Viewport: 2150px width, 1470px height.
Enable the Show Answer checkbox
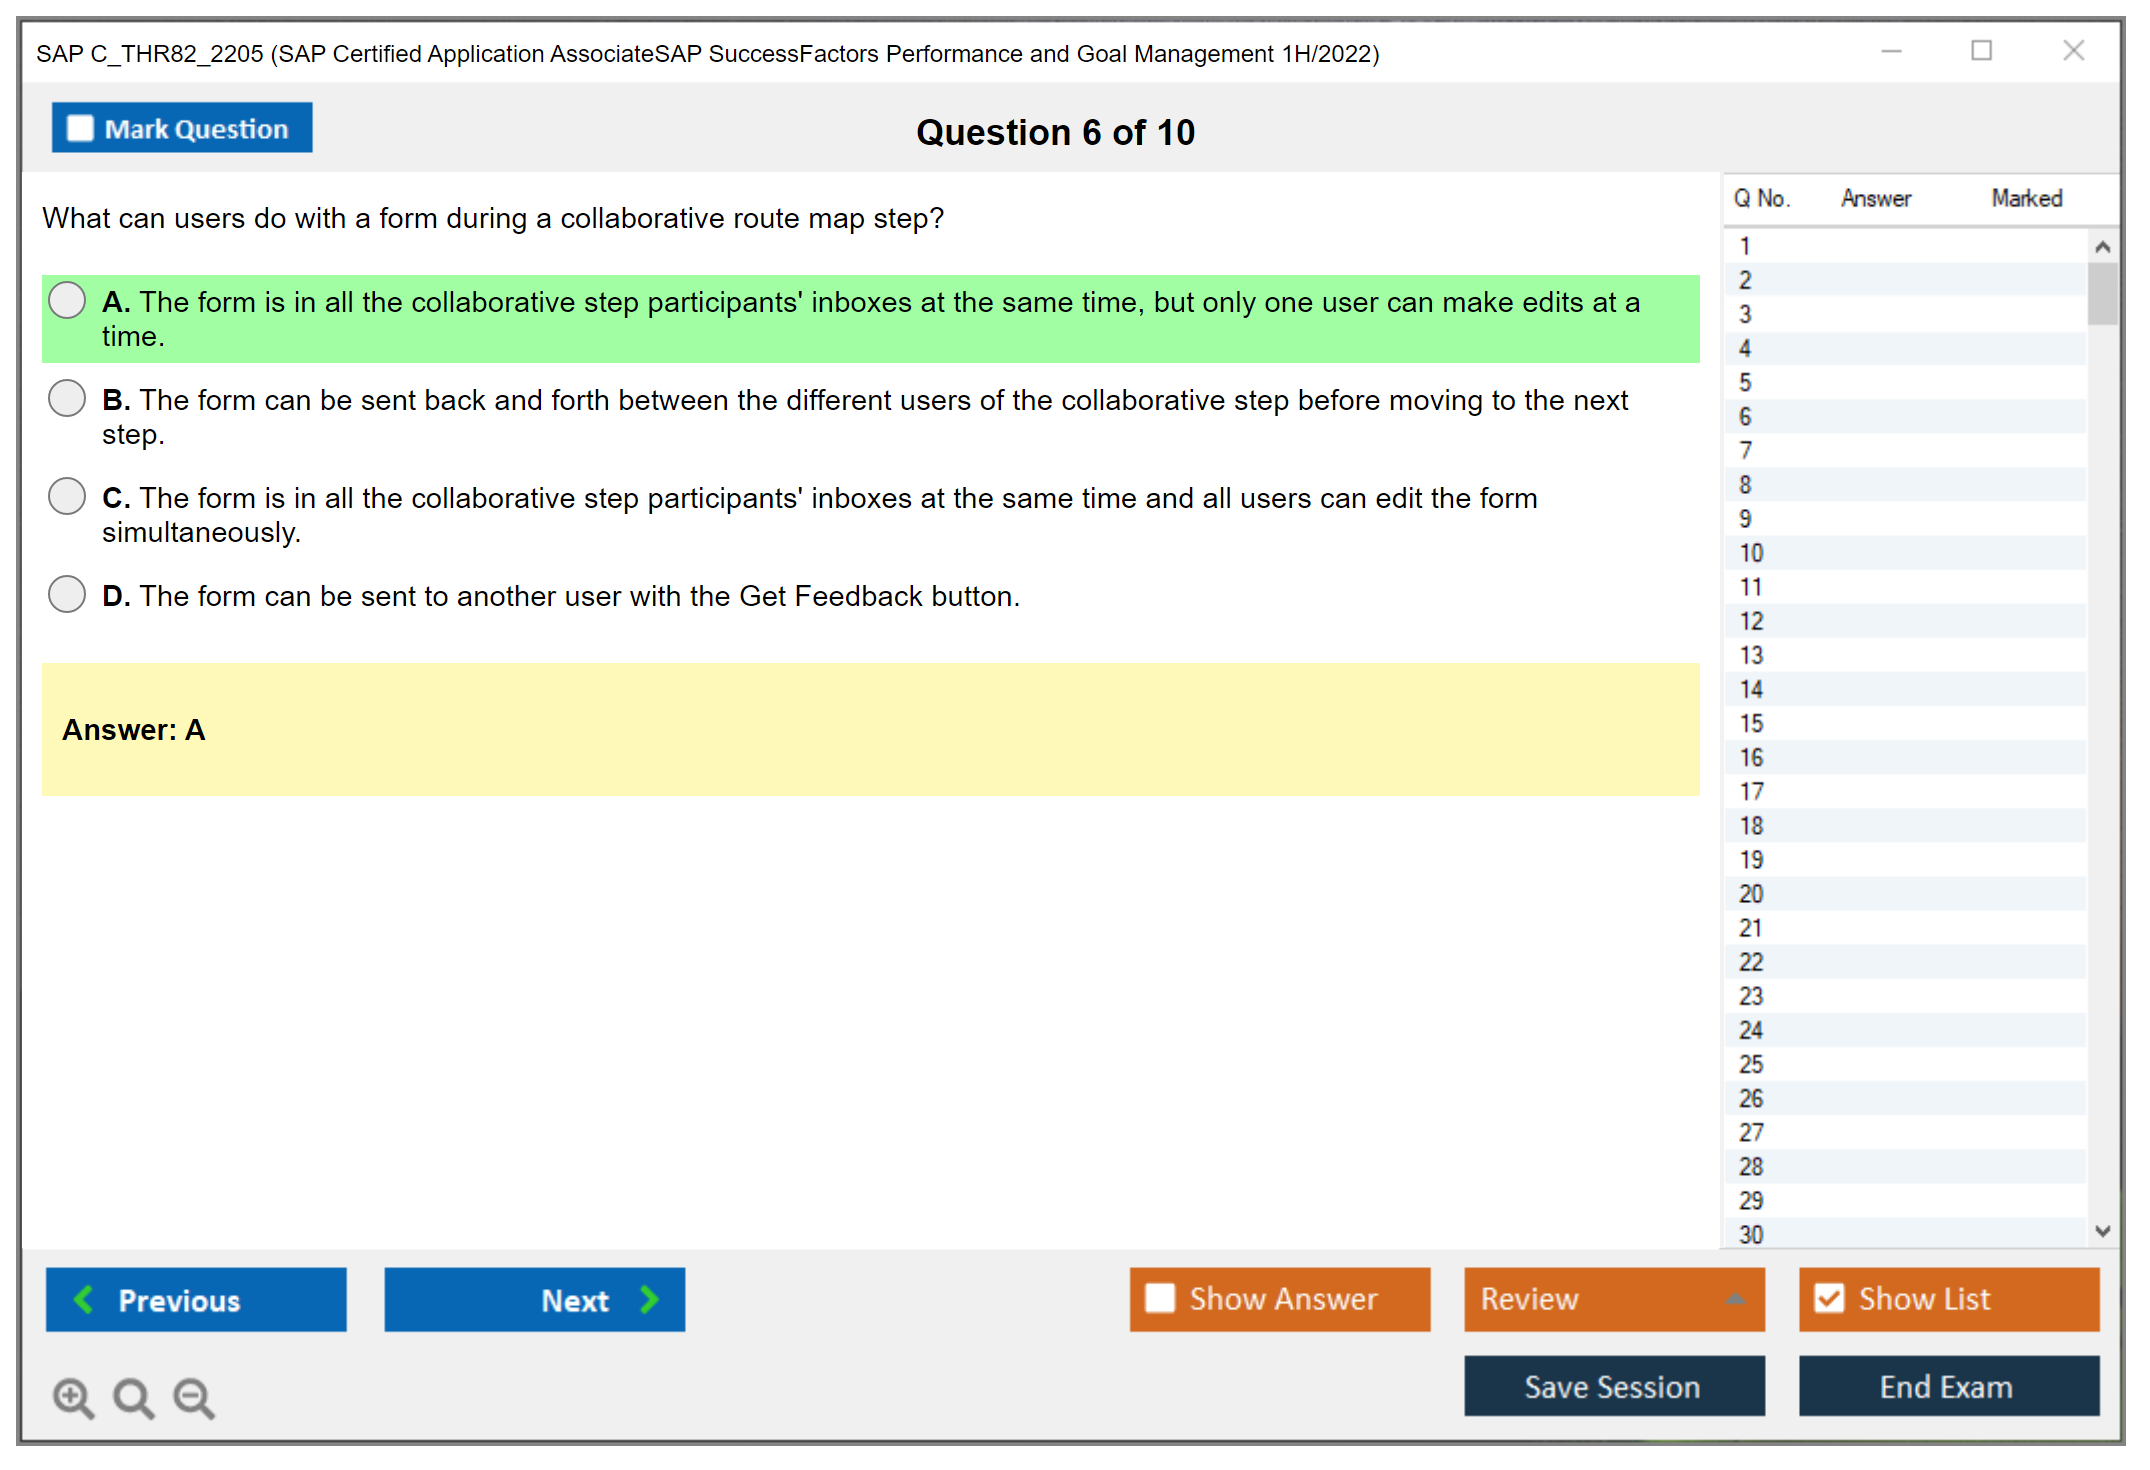tap(1160, 1299)
